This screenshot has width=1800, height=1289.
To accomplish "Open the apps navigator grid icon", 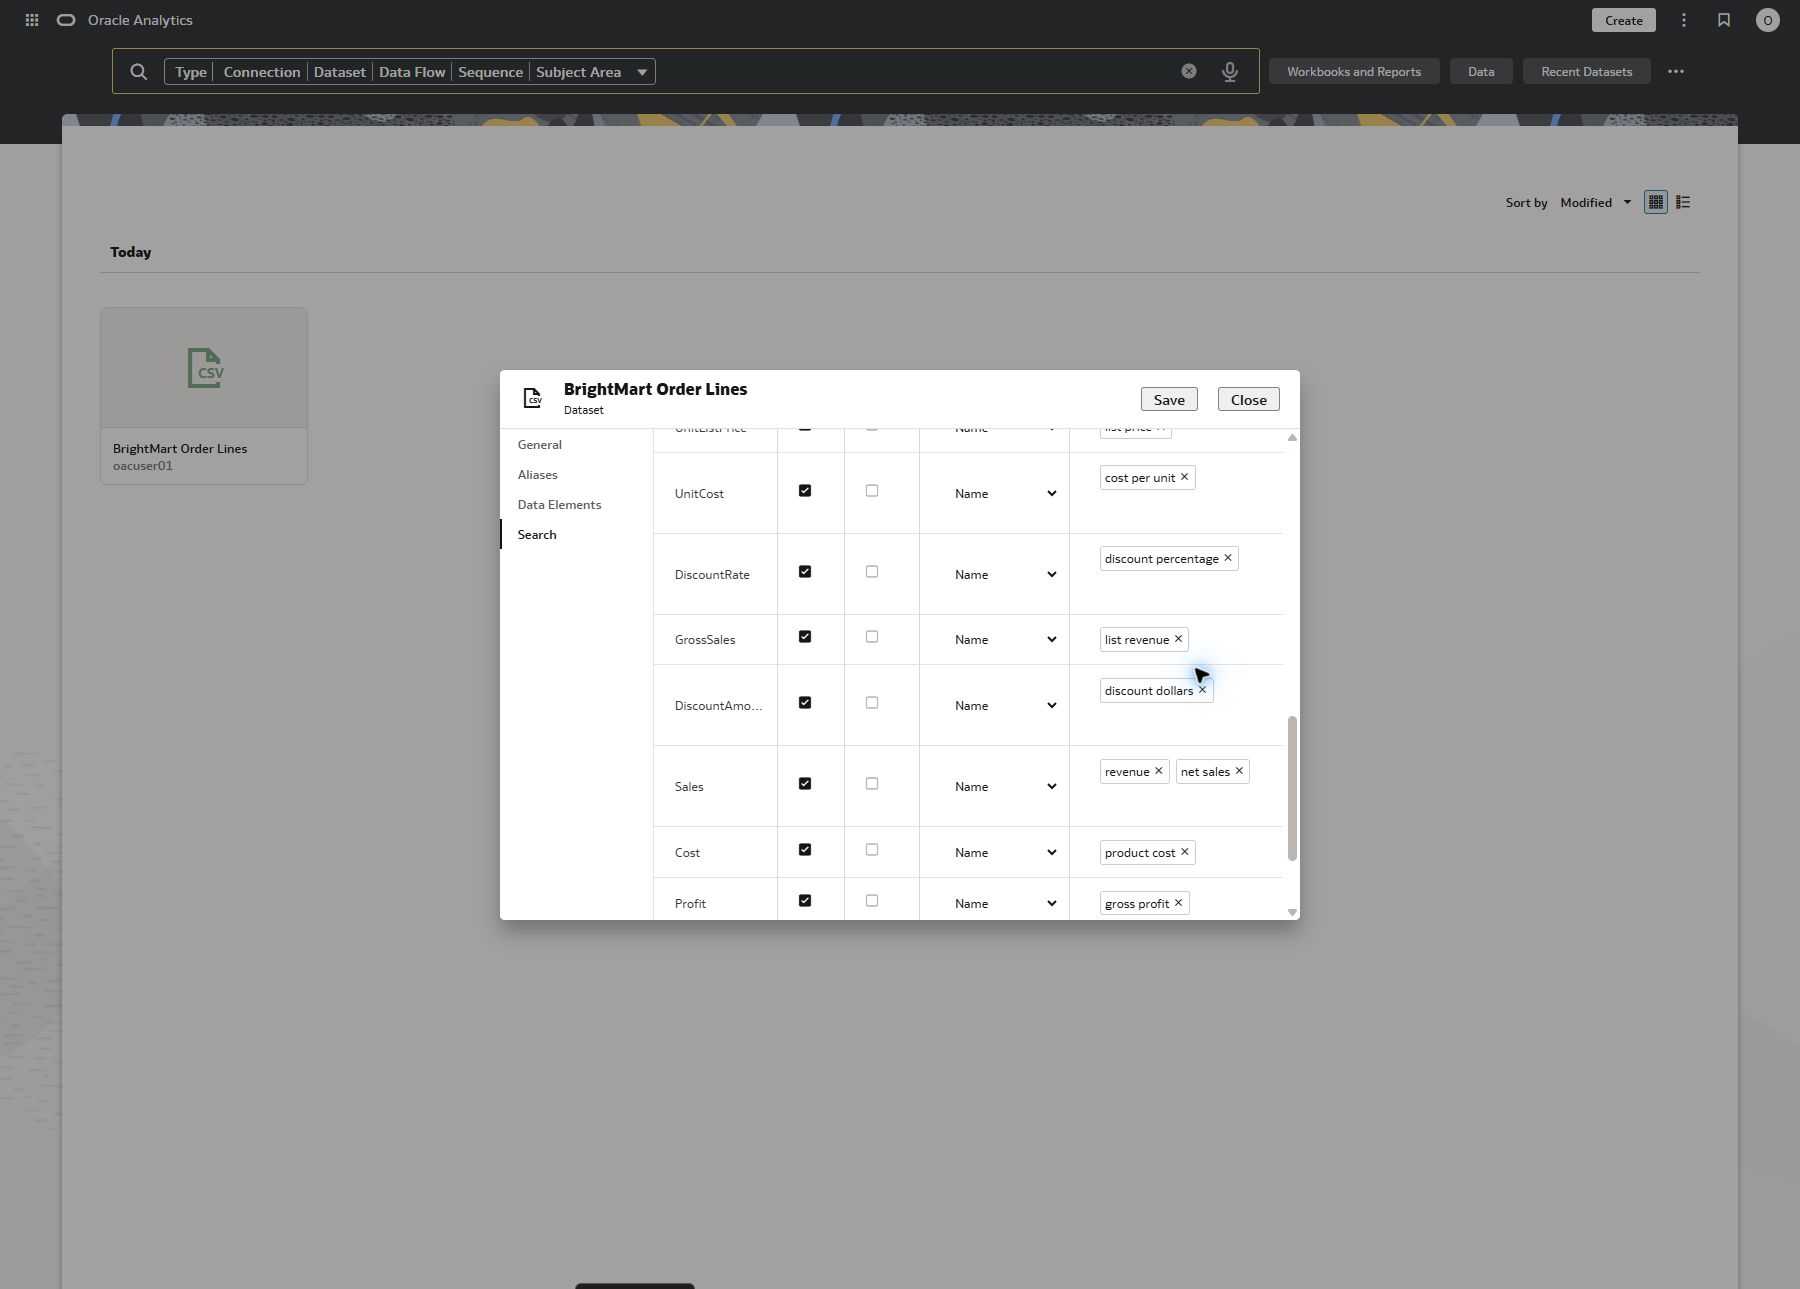I will pyautogui.click(x=32, y=20).
